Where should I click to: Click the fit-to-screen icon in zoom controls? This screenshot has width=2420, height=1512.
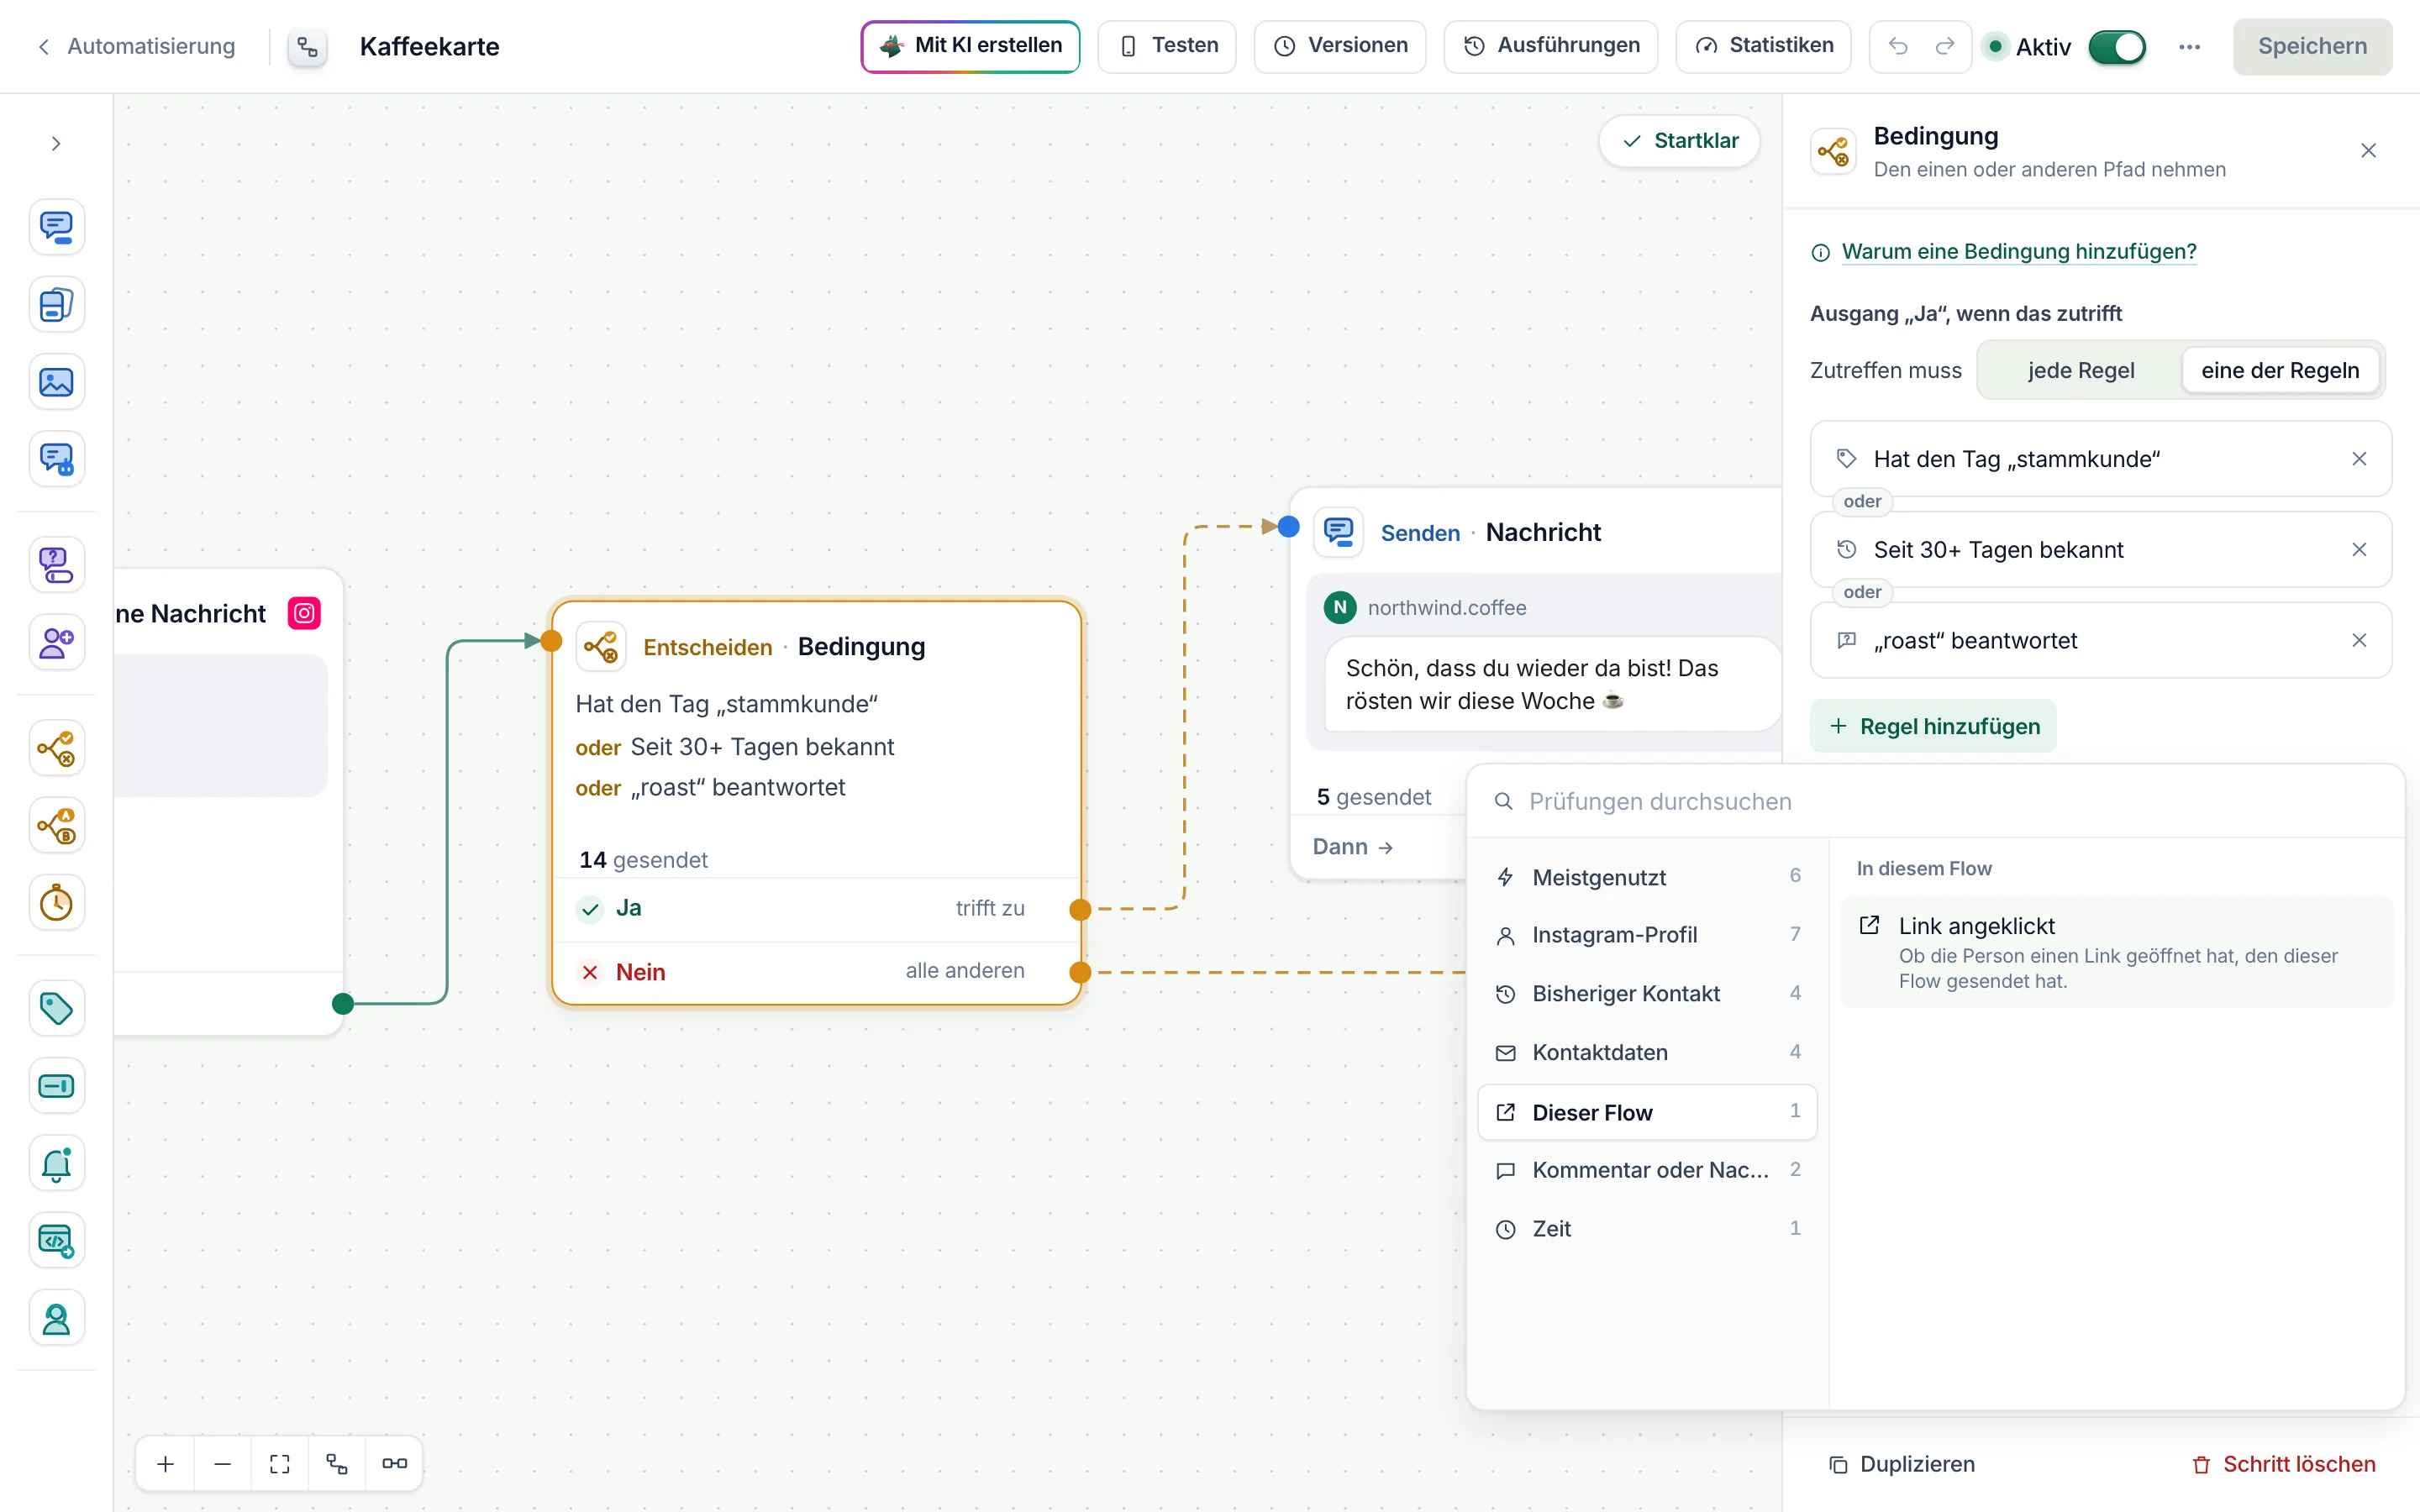[280, 1464]
